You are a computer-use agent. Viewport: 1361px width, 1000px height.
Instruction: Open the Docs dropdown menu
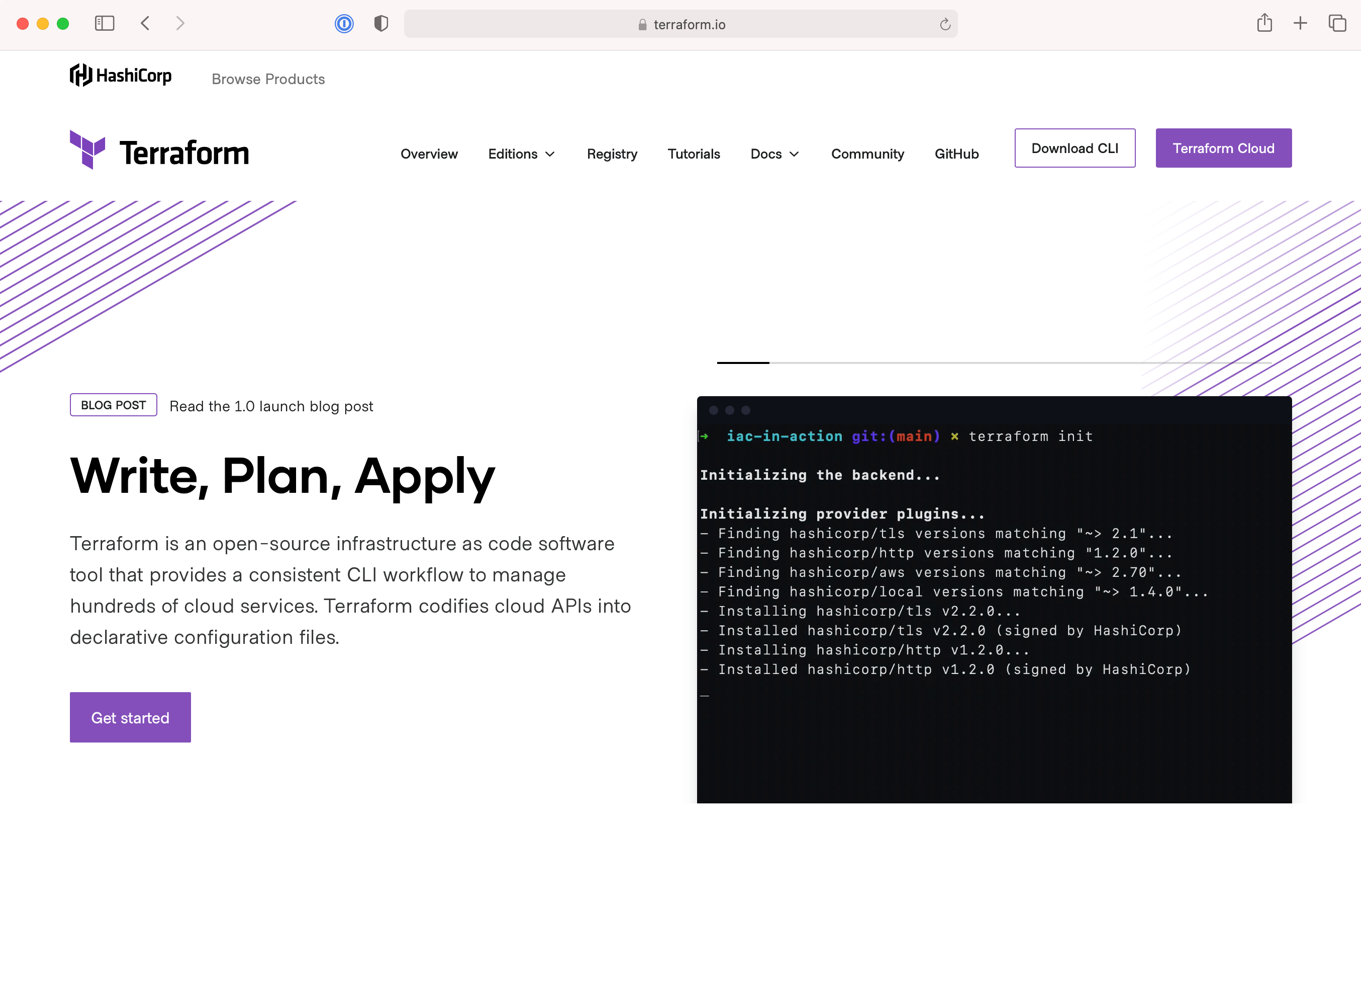tap(774, 154)
